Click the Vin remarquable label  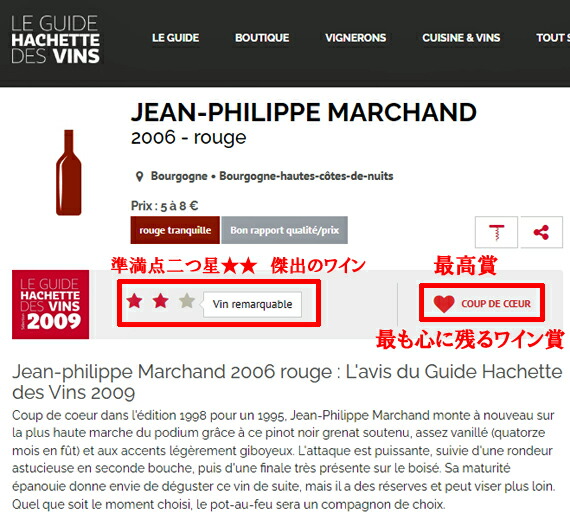[252, 304]
